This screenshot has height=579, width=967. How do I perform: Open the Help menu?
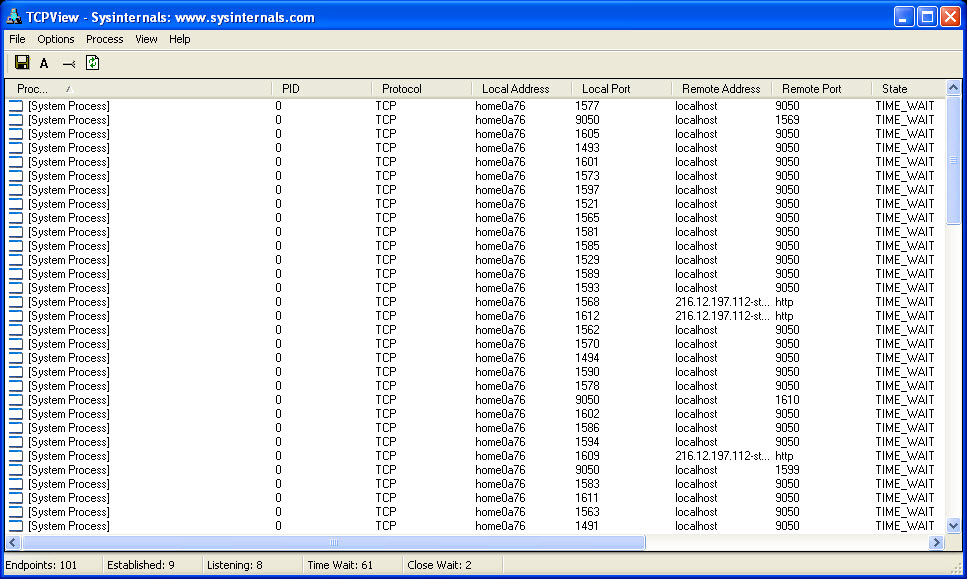click(179, 39)
